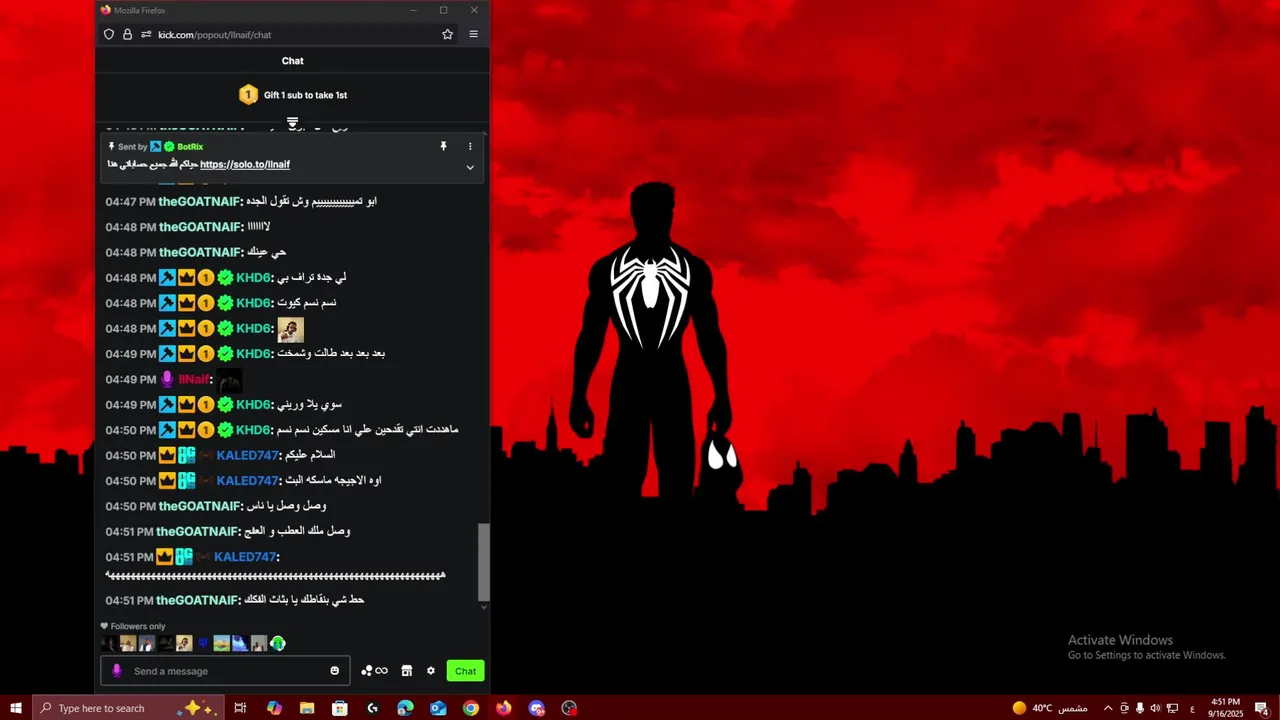
Task: Bookmark this page with the star icon
Action: [x=447, y=34]
